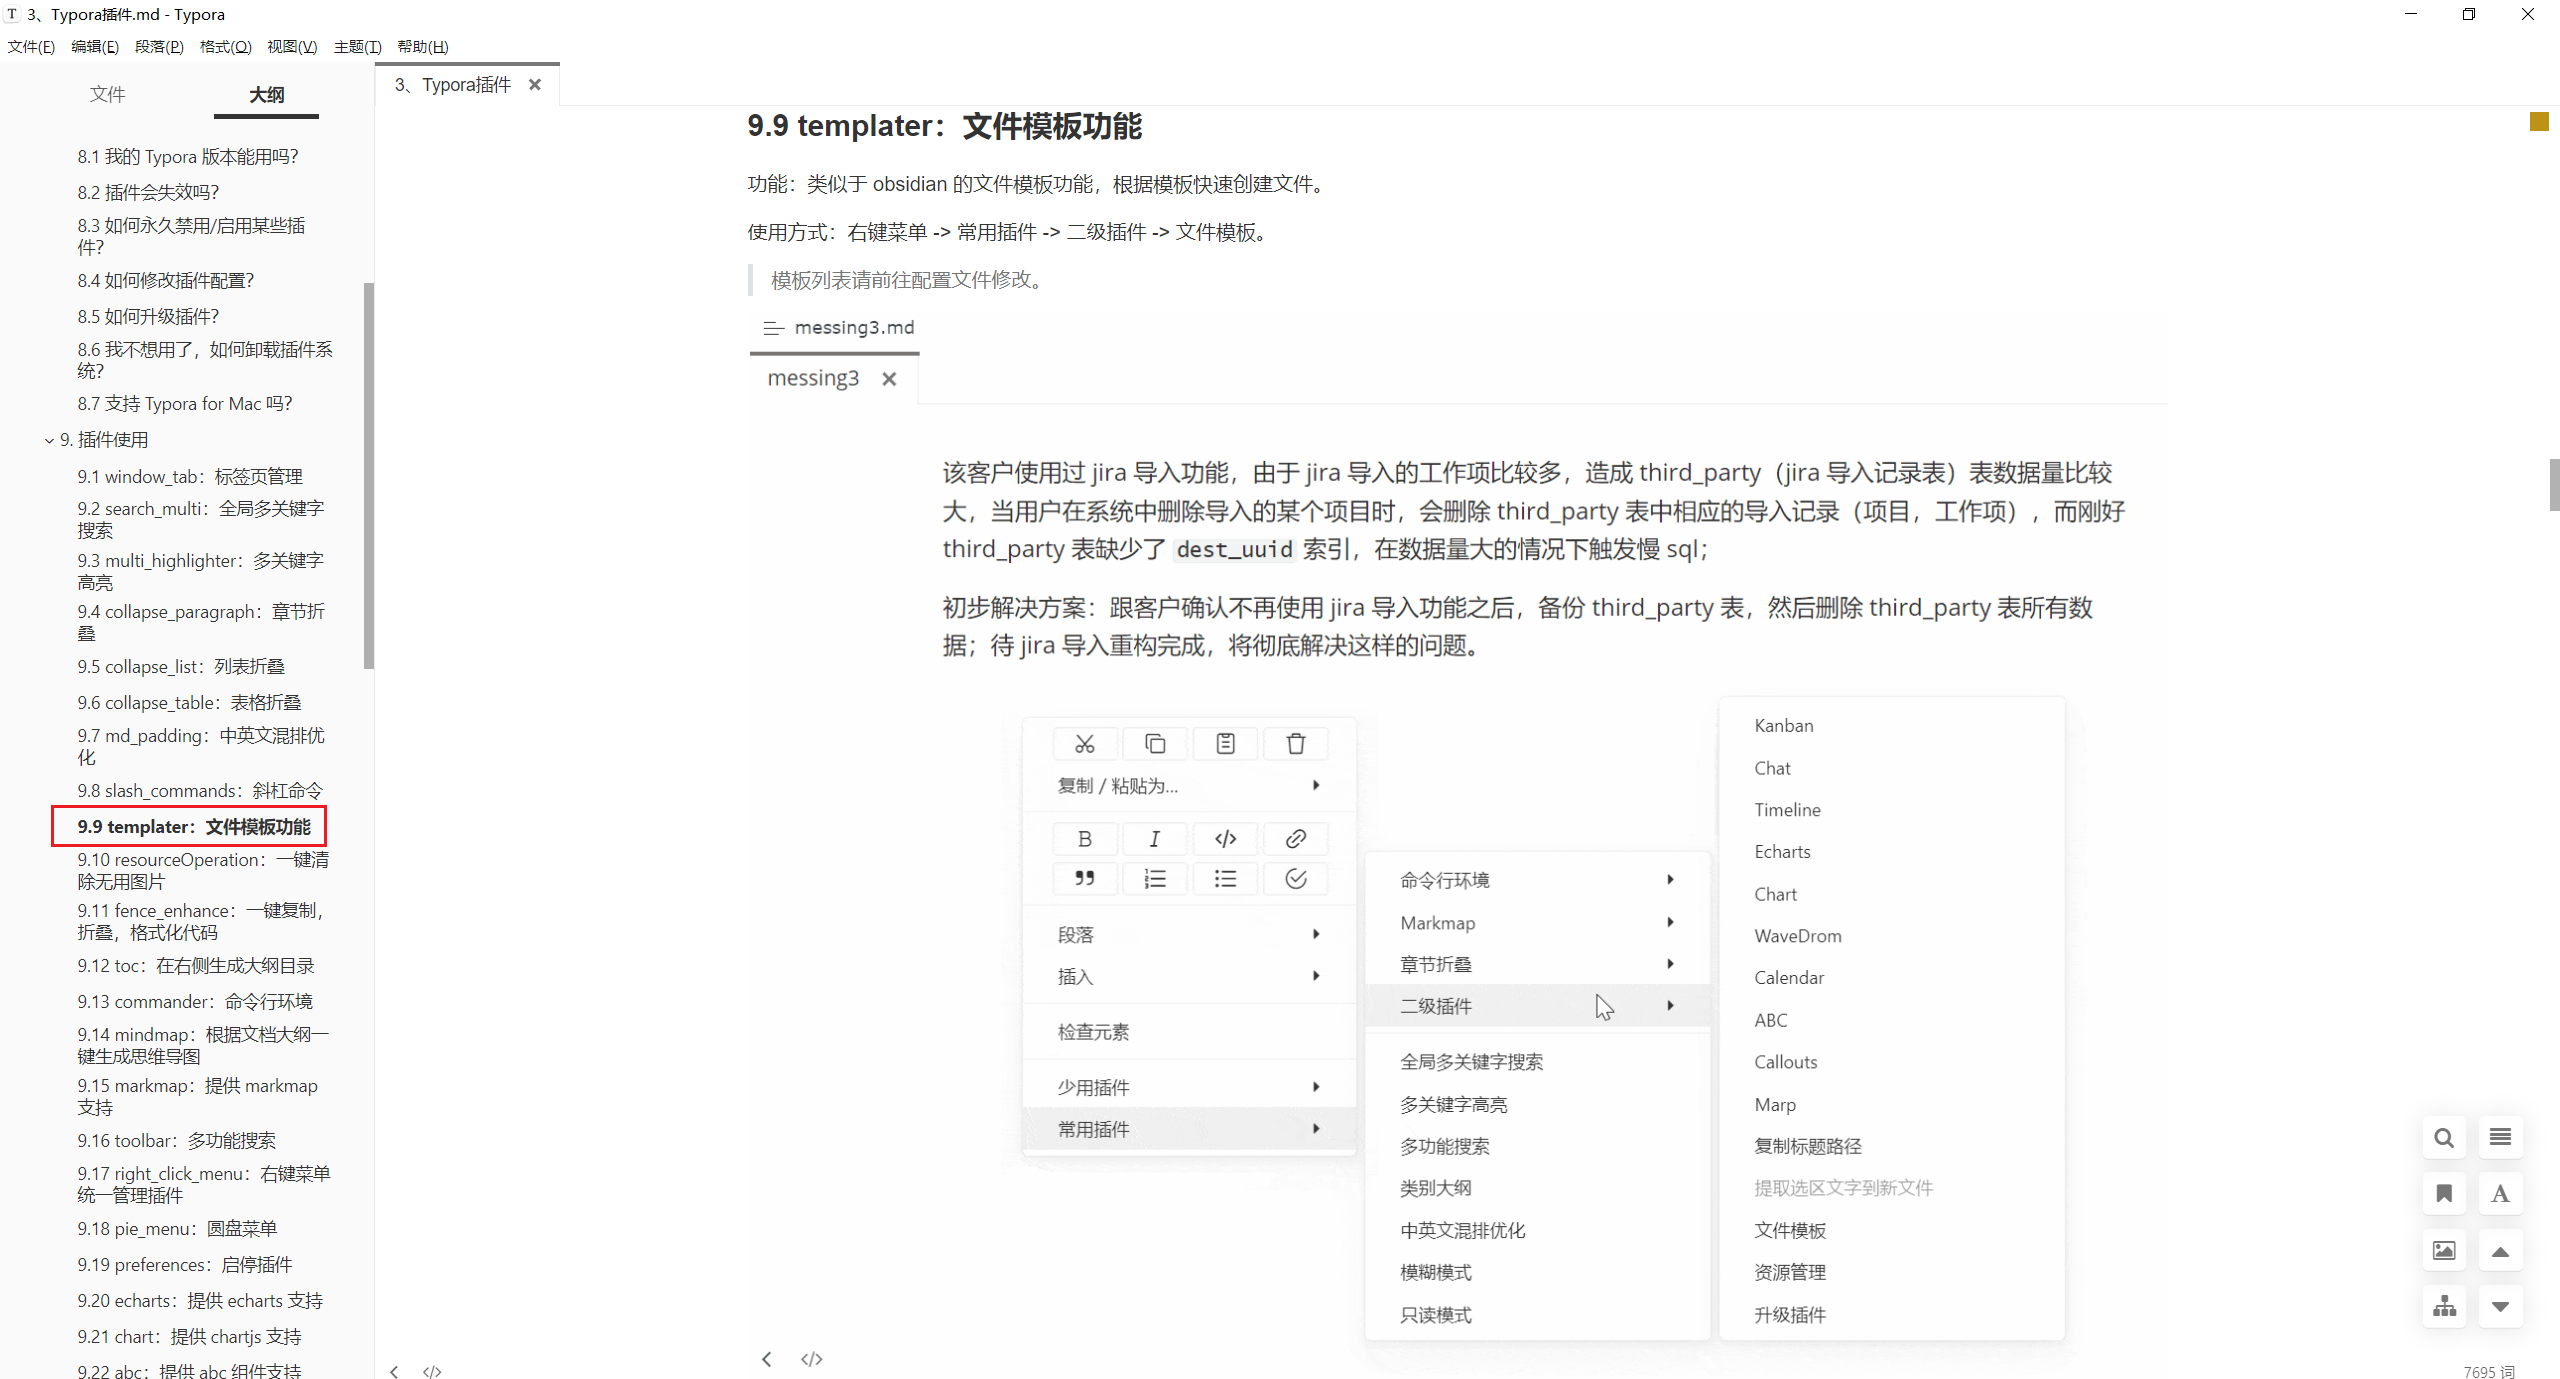2560x1379 pixels.
Task: Navigate to 9.2 search_multi outline entry
Action: click(x=201, y=520)
